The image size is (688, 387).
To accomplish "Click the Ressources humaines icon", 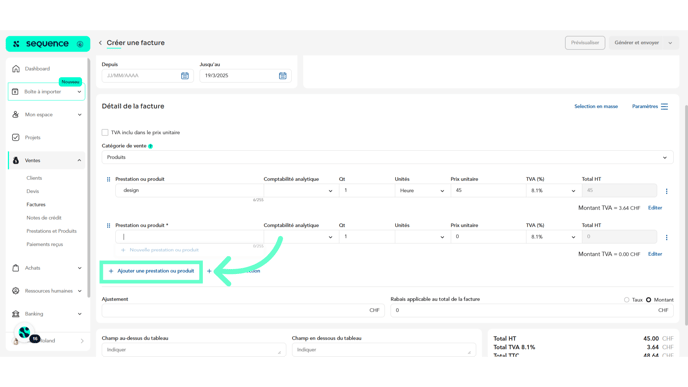I will pos(16,290).
